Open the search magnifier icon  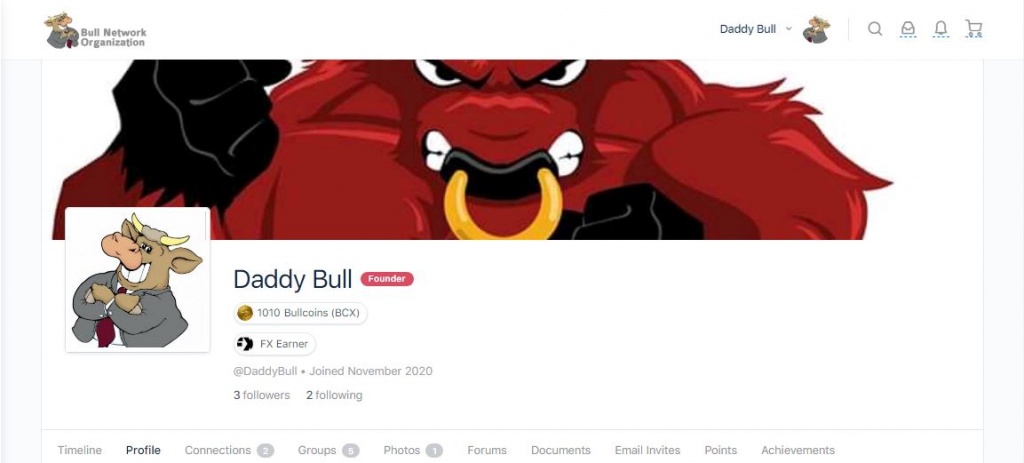coord(874,29)
